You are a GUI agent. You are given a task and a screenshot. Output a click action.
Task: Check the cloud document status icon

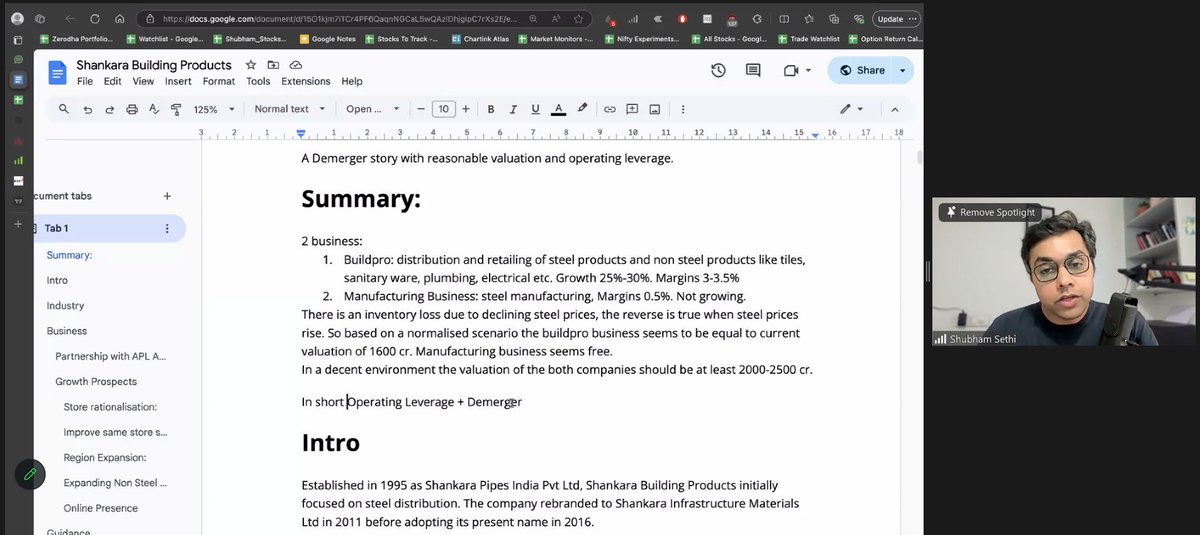pos(296,65)
